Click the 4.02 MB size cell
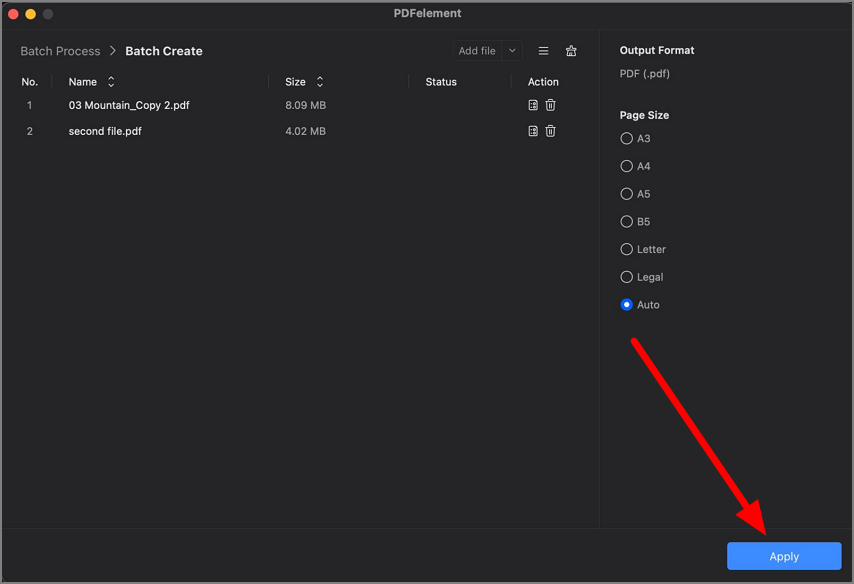 pos(306,131)
